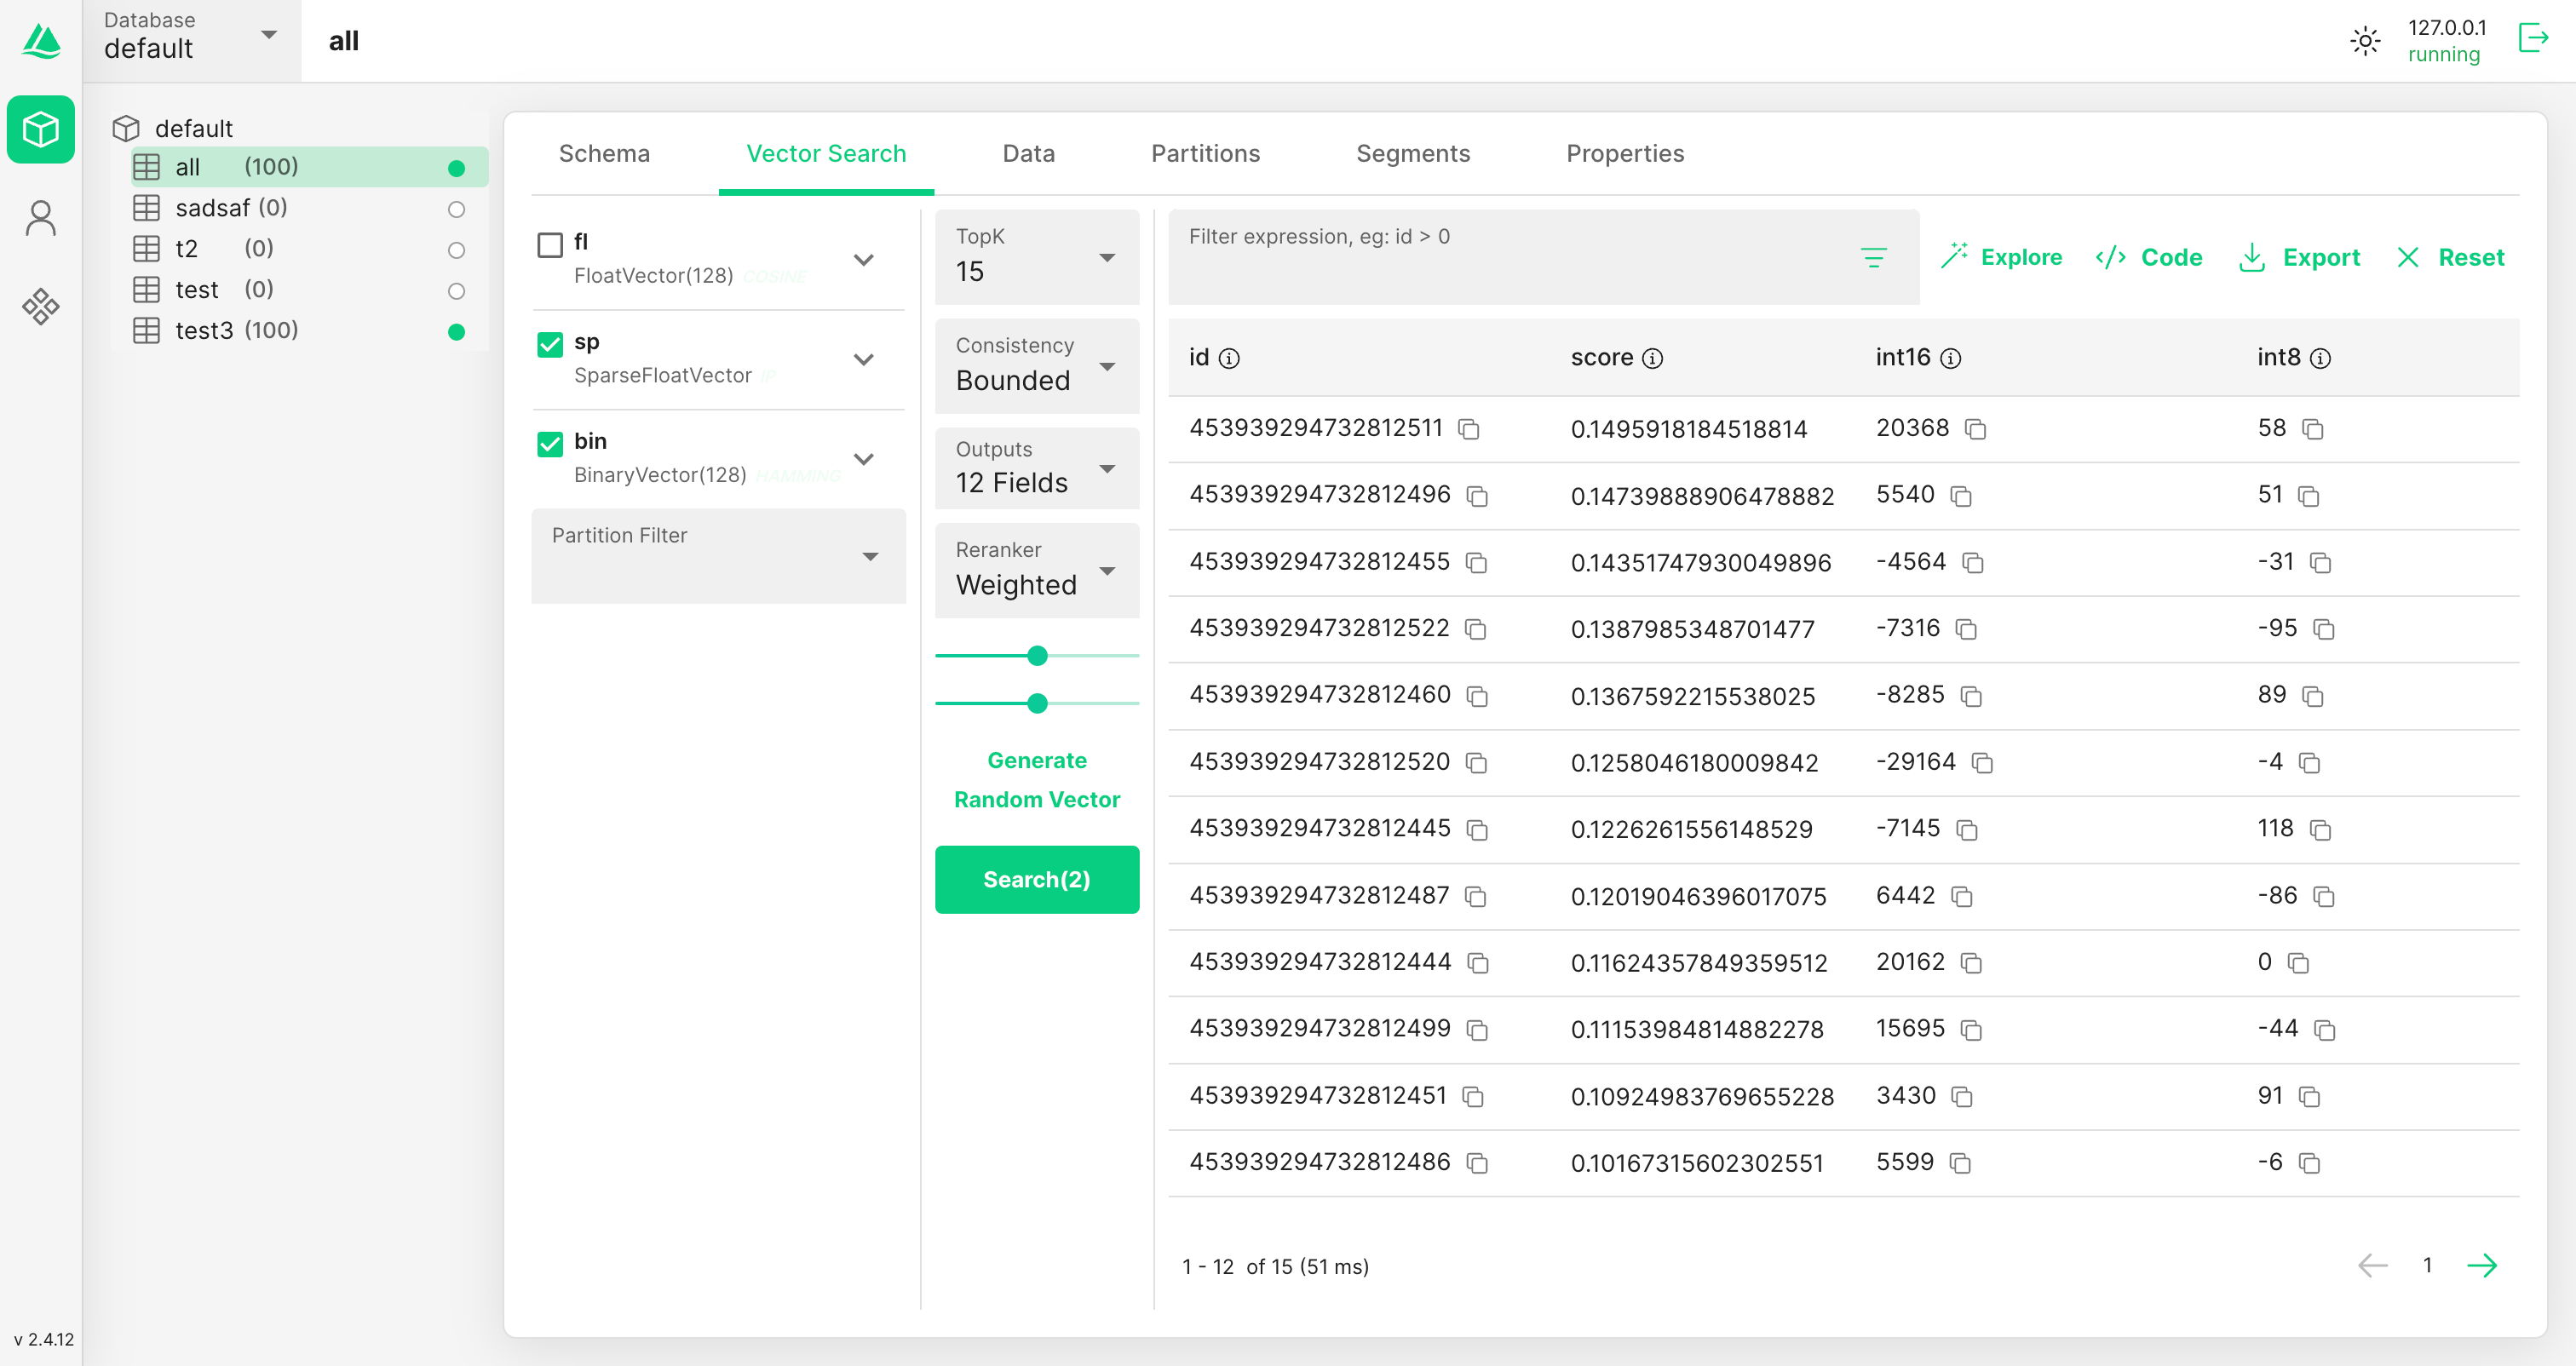The height and width of the screenshot is (1366, 2576).
Task: Enable the fl FloatVector checkbox
Action: coord(550,245)
